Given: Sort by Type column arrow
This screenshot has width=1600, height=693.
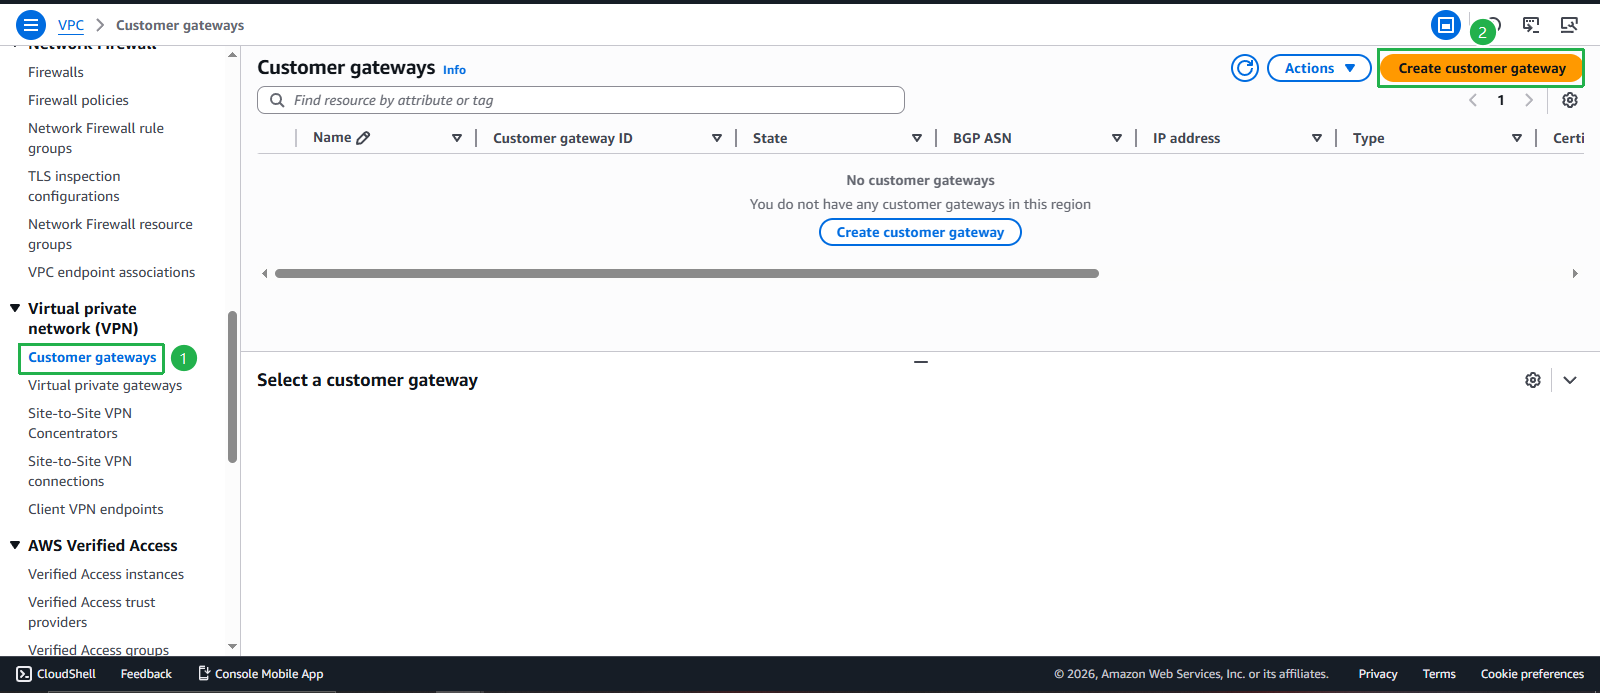Looking at the screenshot, I should coord(1517,138).
